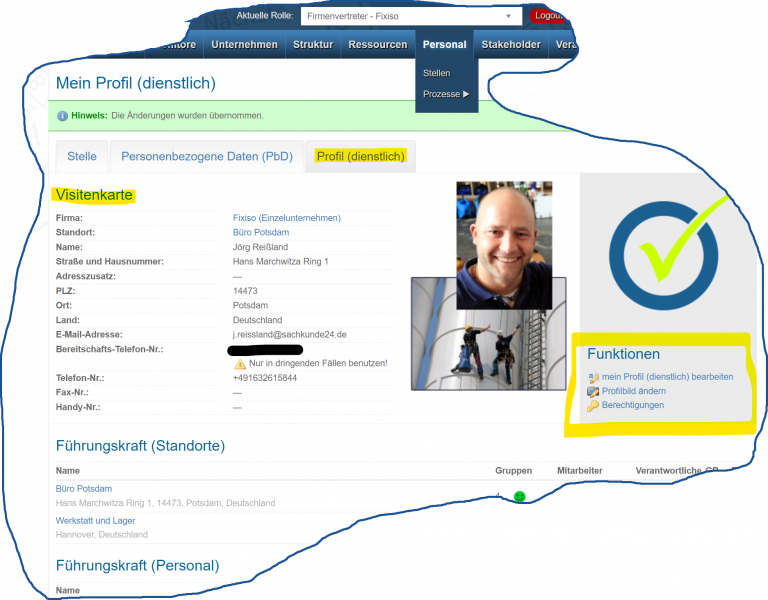Viewport: 768px width, 600px height.
Task: Switch to the Stelle tab
Action: click(82, 157)
